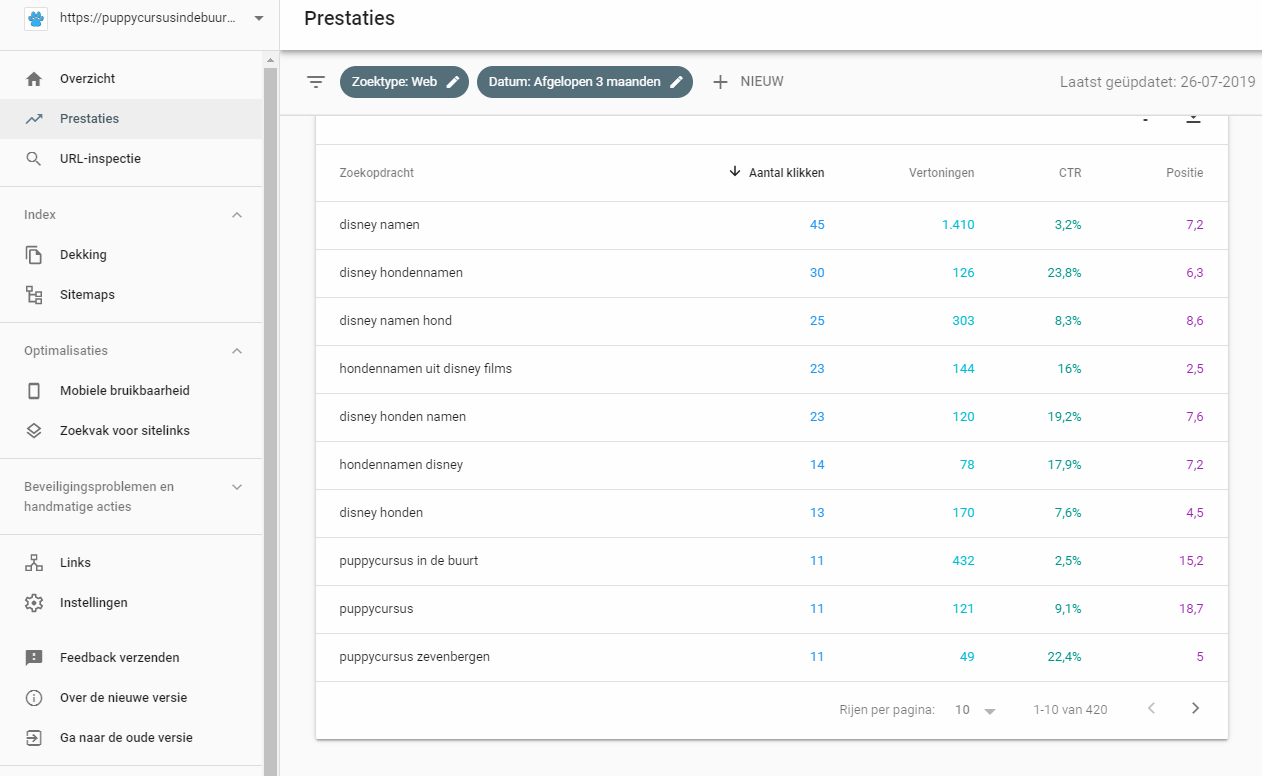Image resolution: width=1262 pixels, height=776 pixels.
Task: Click NIEUW to add filter
Action: [x=762, y=82]
